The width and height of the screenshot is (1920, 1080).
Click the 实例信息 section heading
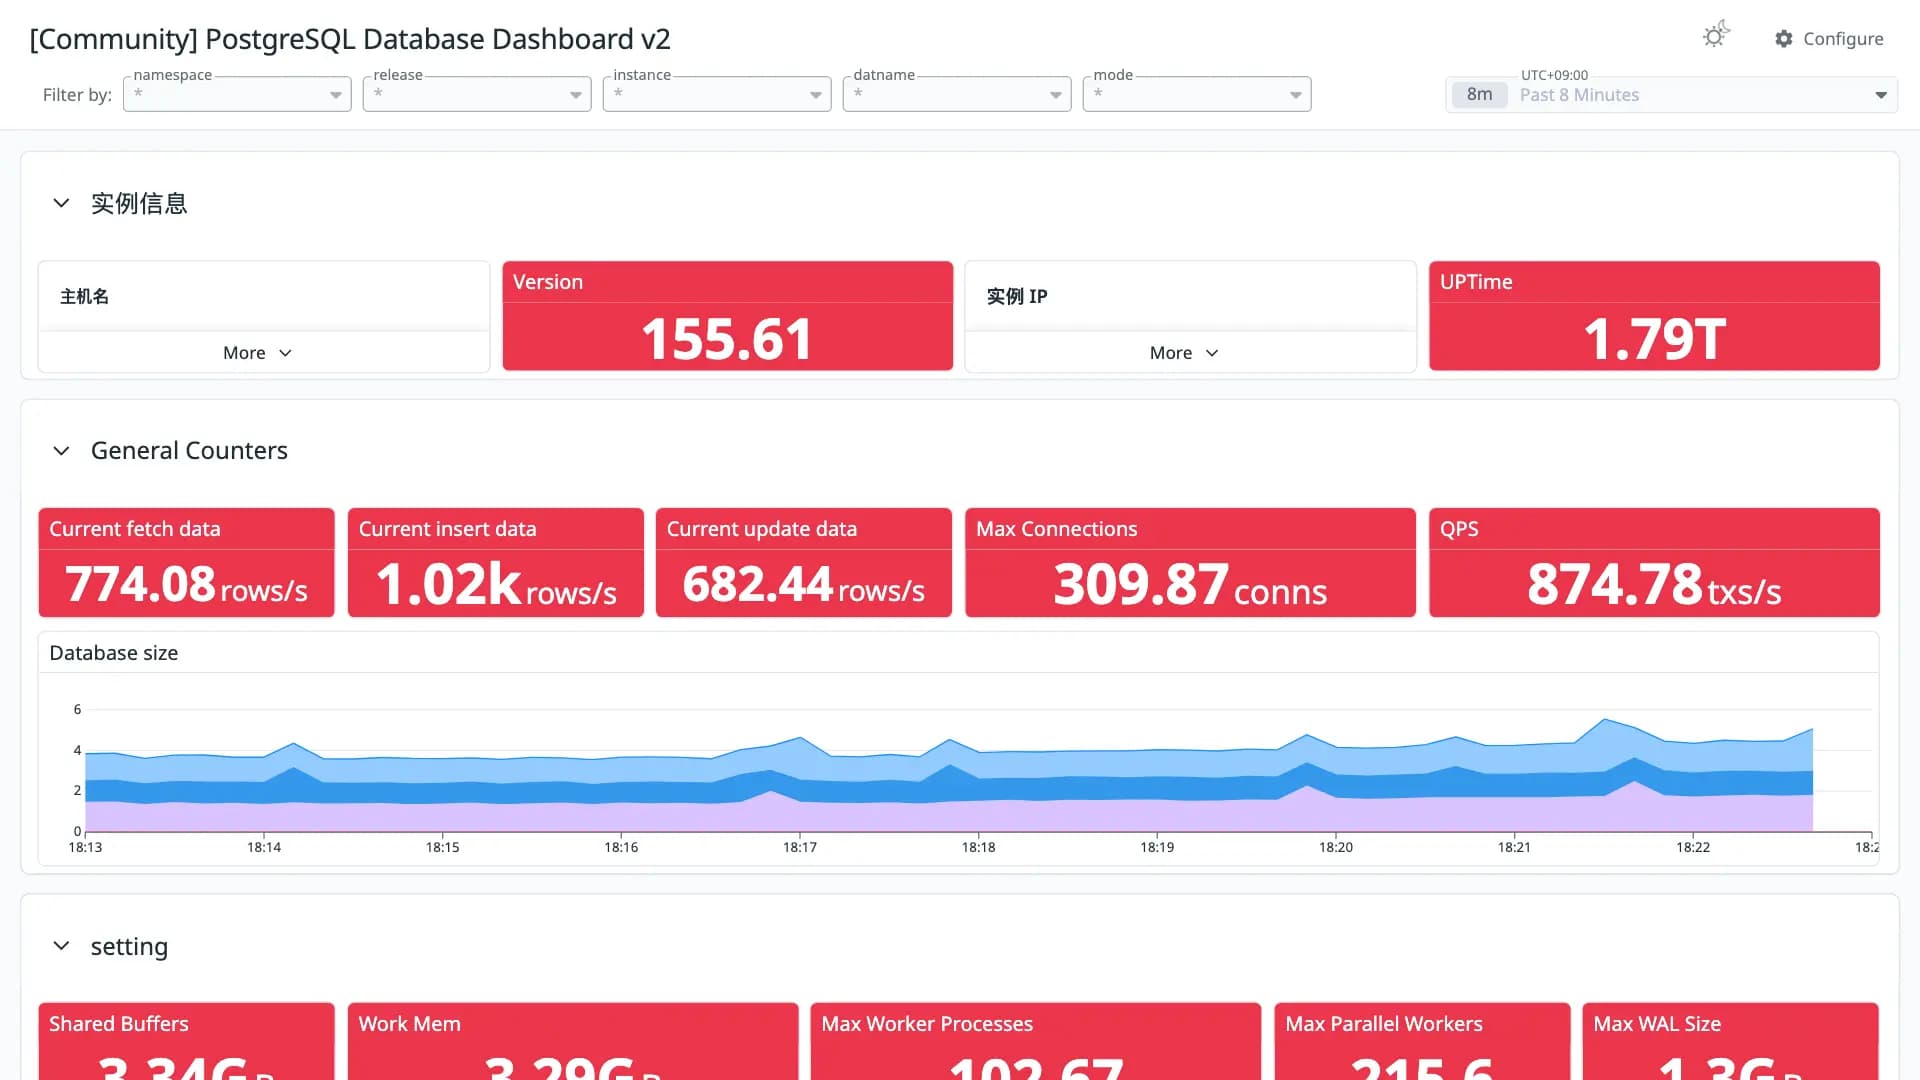coord(139,203)
